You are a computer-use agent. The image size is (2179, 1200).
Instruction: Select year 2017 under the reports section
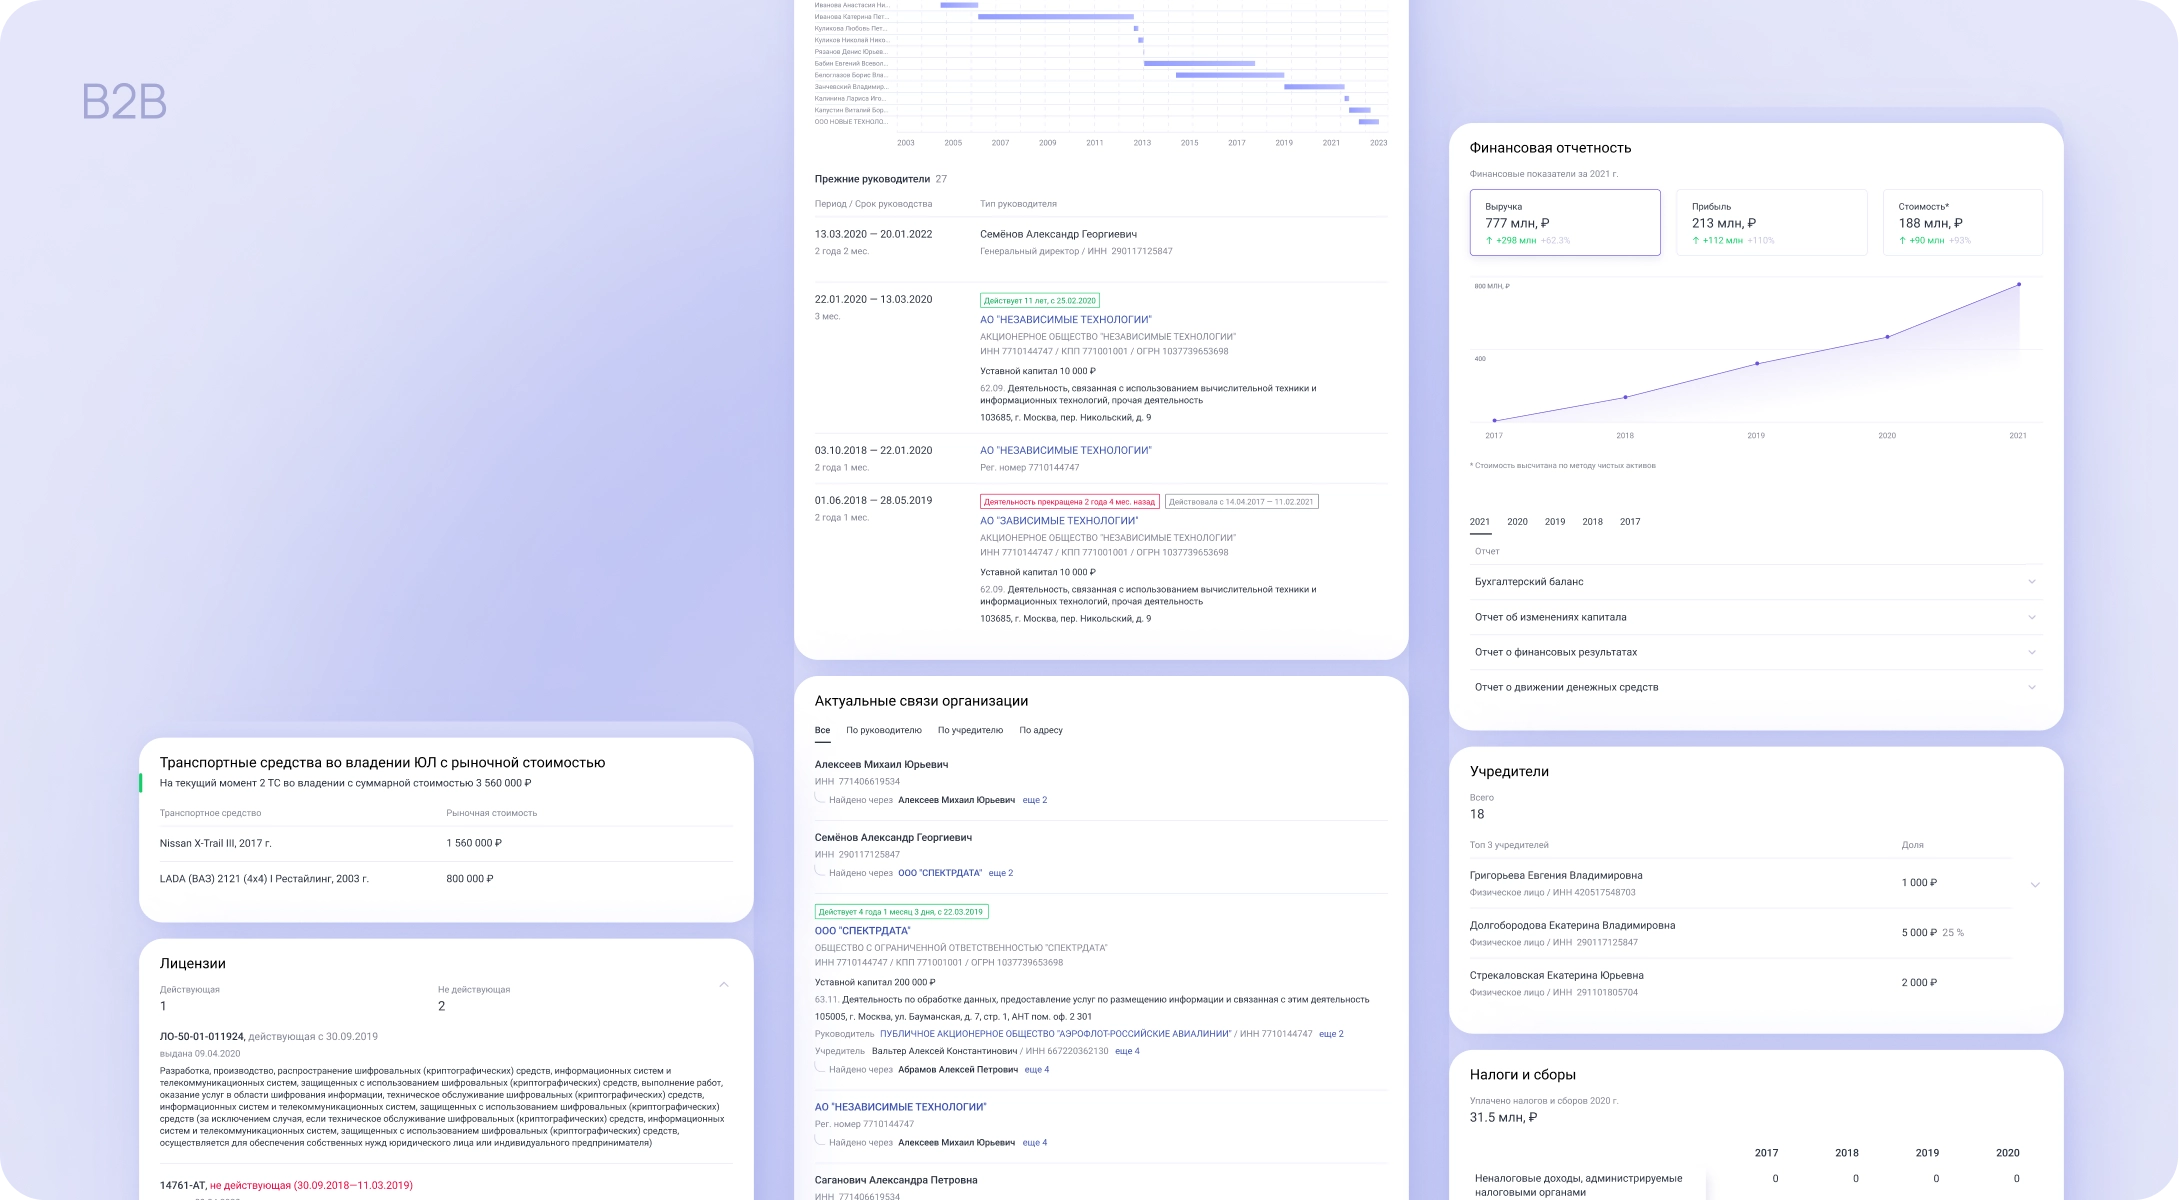(1631, 521)
